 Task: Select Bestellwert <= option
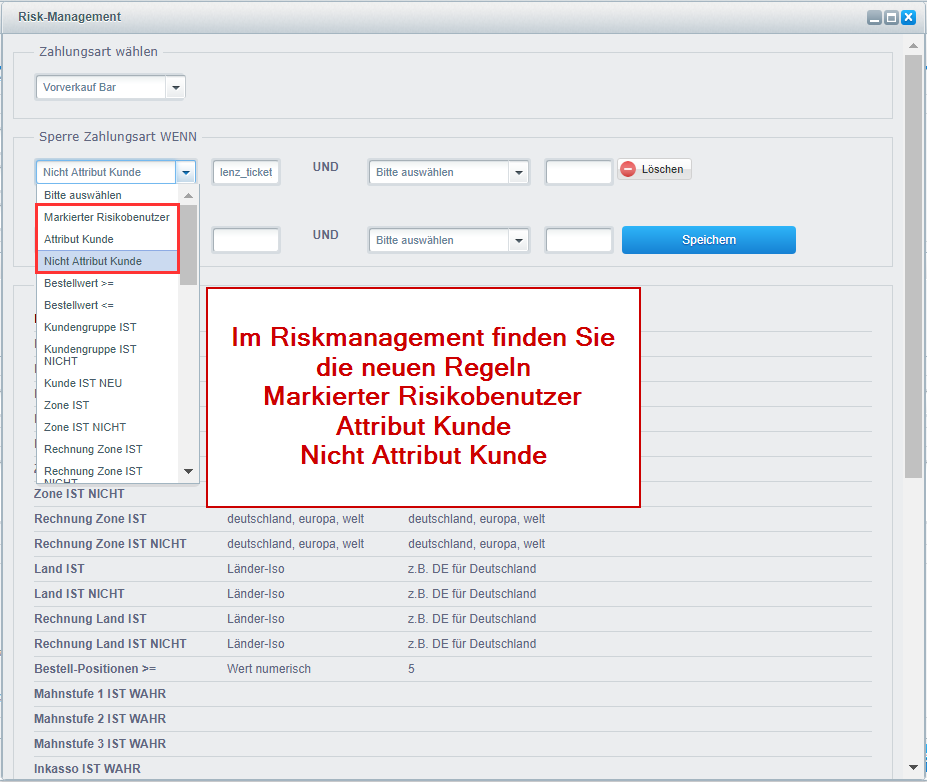107,305
